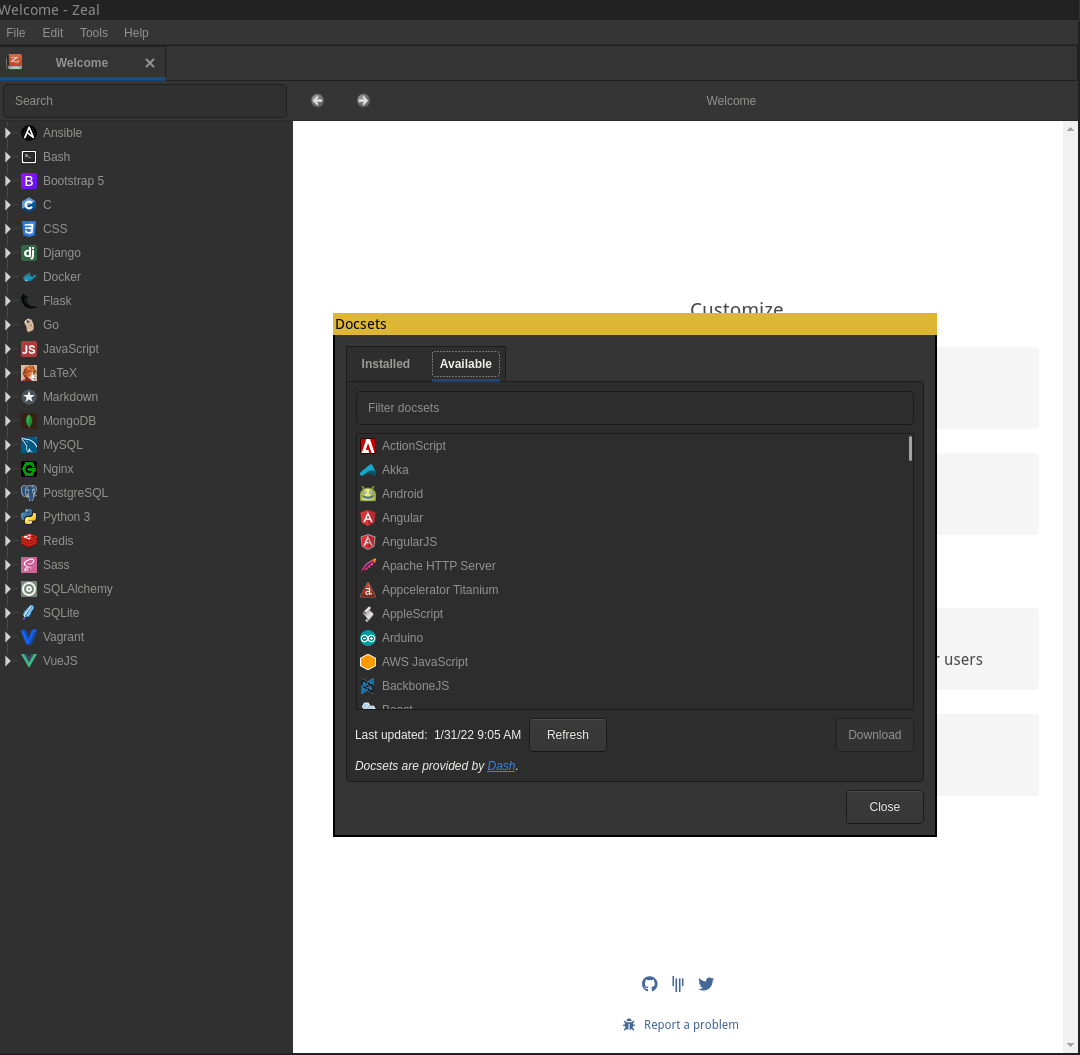Viewport: 1080px width, 1055px height.
Task: Expand the PostgreSQL docset arrow
Action: (x=8, y=493)
